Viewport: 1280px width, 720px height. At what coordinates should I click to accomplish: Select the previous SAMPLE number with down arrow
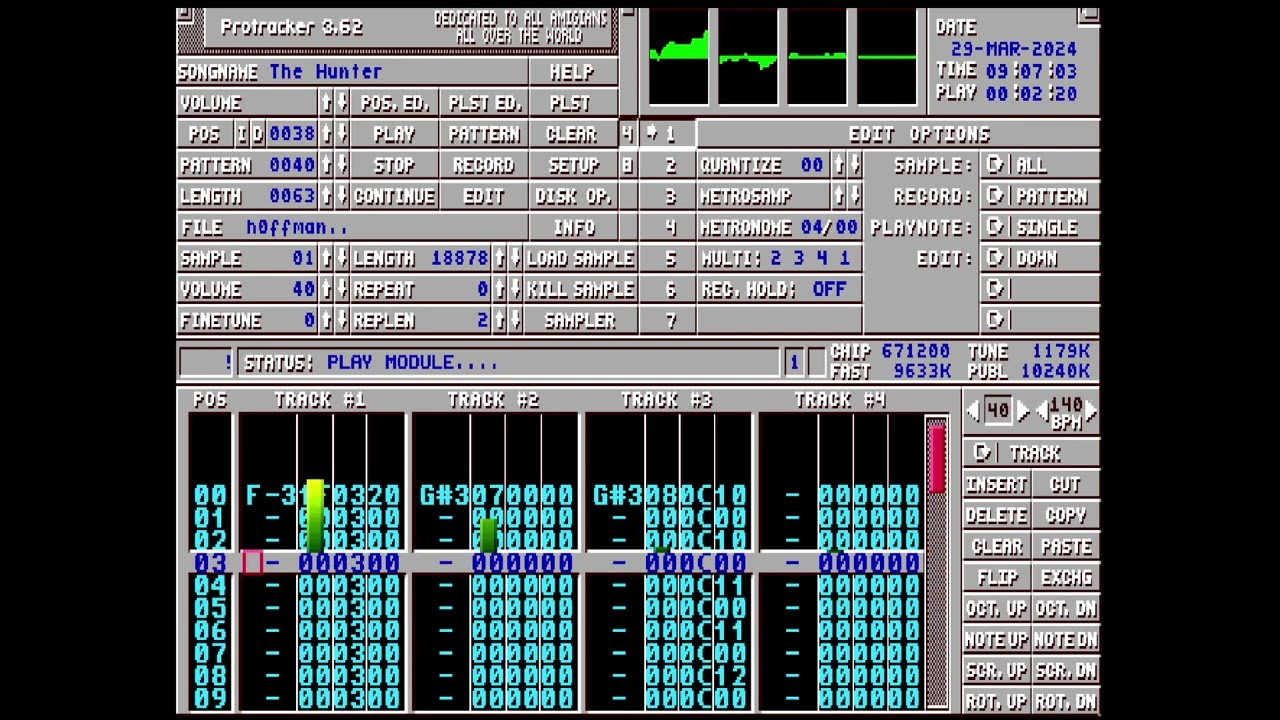[x=342, y=258]
